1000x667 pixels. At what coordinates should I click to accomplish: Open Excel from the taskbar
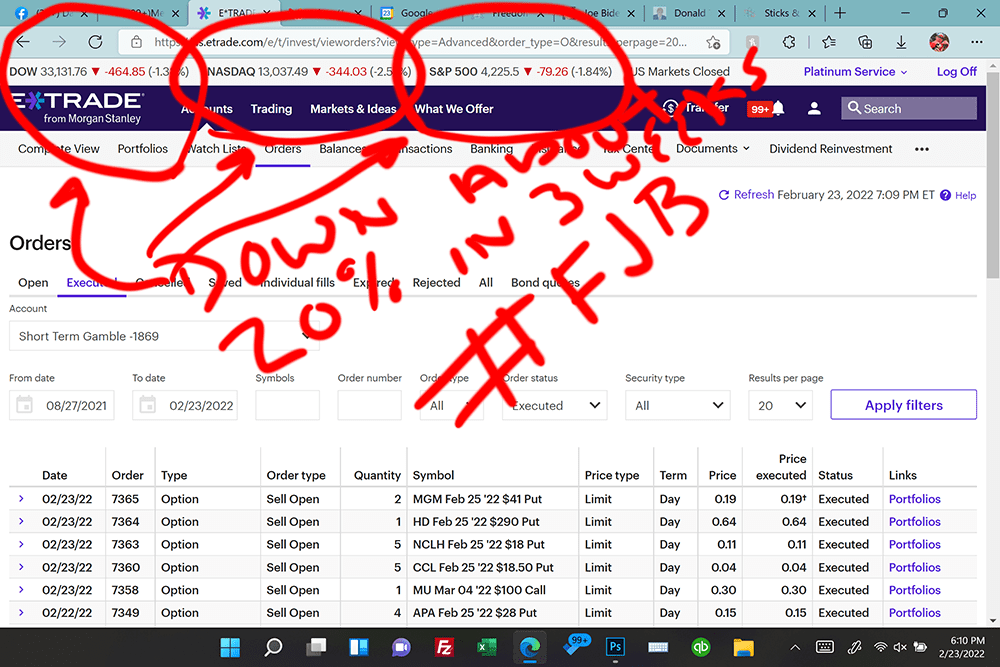[487, 647]
